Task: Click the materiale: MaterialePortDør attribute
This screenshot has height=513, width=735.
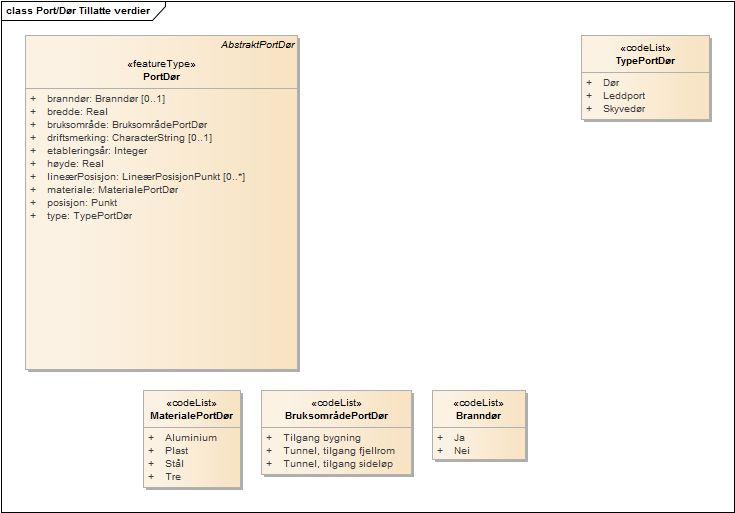Action: point(112,190)
